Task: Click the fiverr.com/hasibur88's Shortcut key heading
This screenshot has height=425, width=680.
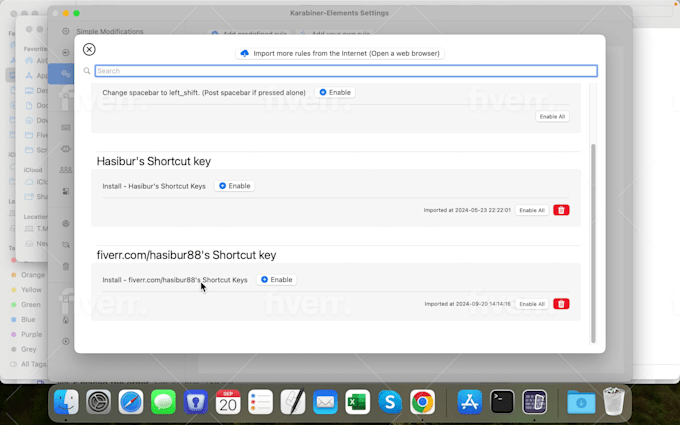Action: click(186, 255)
